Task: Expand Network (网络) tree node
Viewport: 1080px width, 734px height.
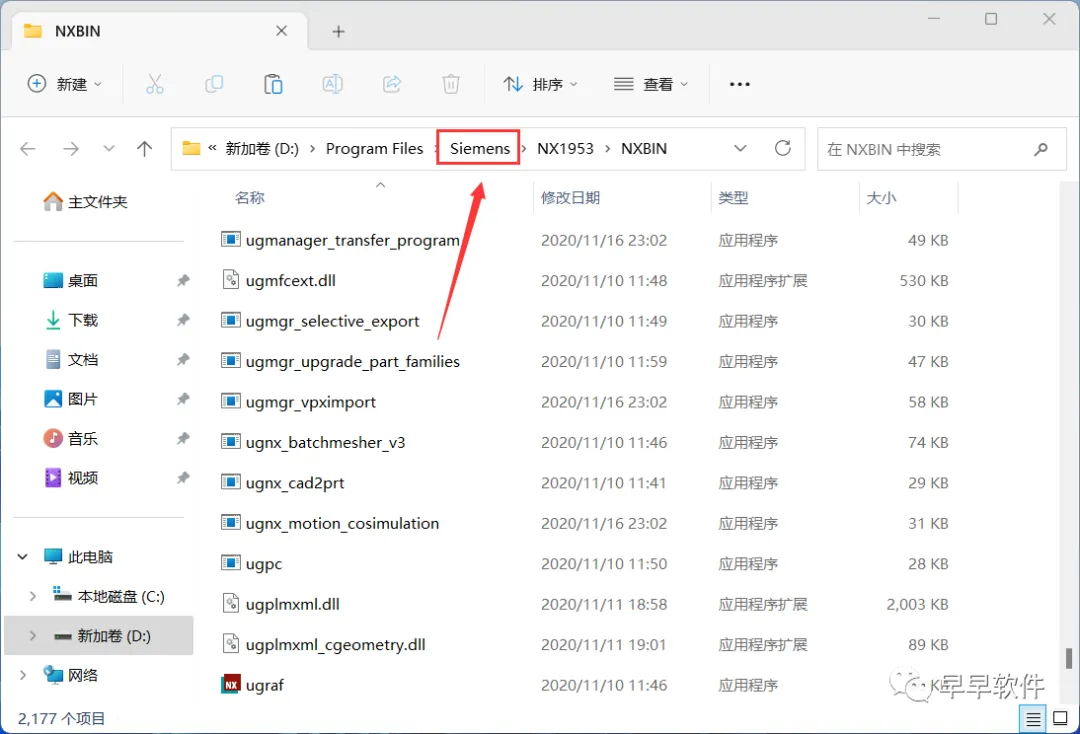Action: point(23,675)
